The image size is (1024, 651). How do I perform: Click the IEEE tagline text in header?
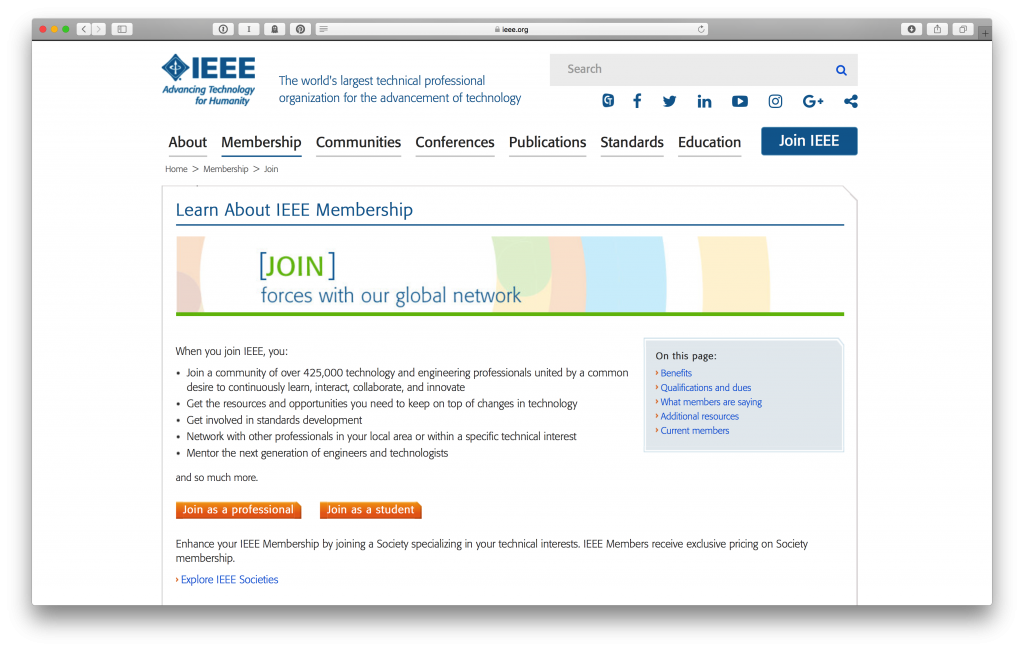click(x=400, y=89)
